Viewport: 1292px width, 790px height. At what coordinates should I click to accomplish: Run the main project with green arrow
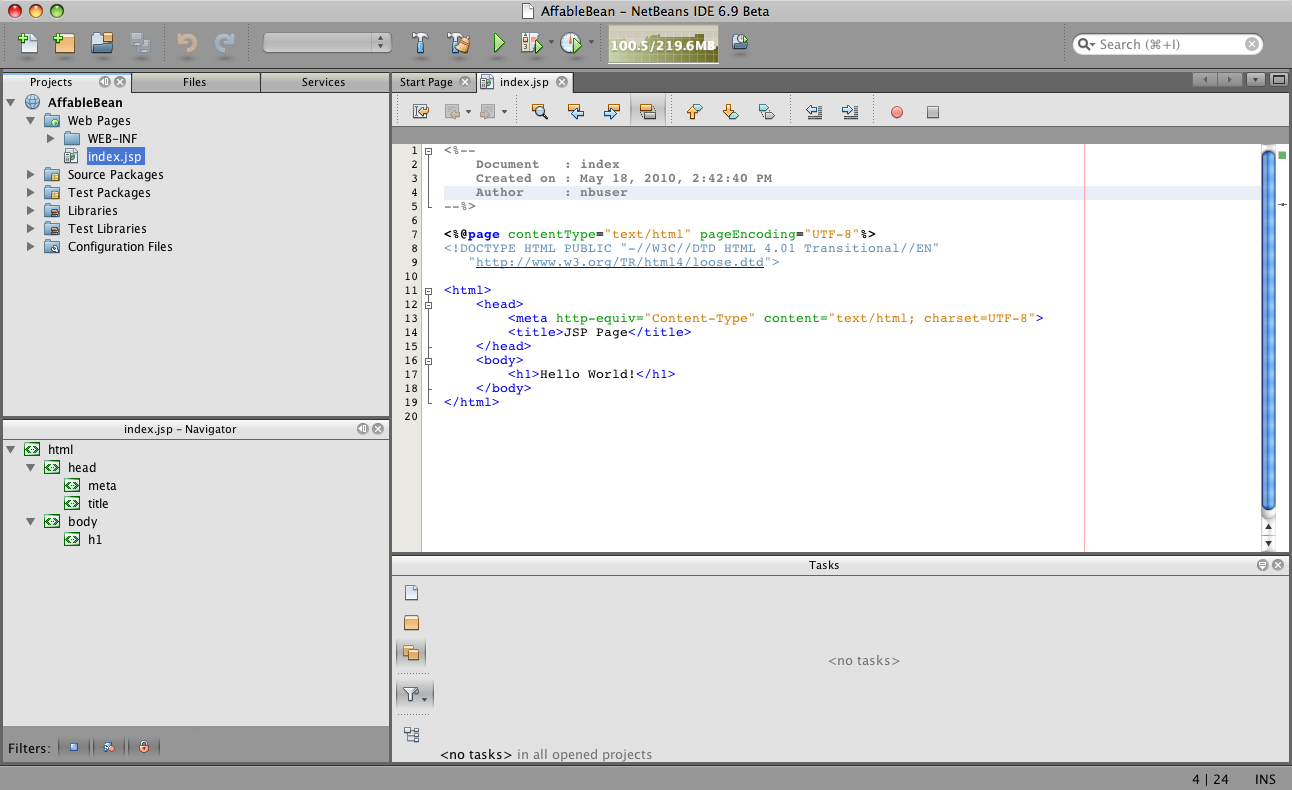click(x=498, y=43)
